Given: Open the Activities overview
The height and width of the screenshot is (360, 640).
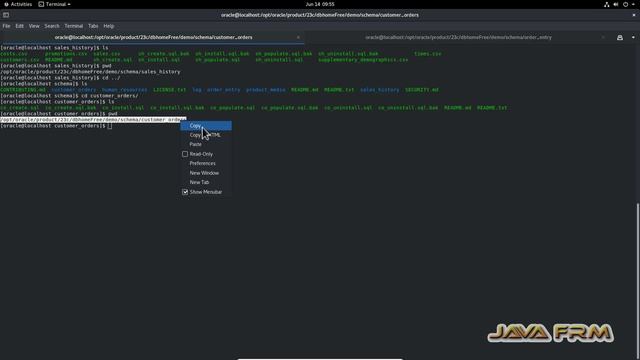Looking at the screenshot, I should point(18,4).
